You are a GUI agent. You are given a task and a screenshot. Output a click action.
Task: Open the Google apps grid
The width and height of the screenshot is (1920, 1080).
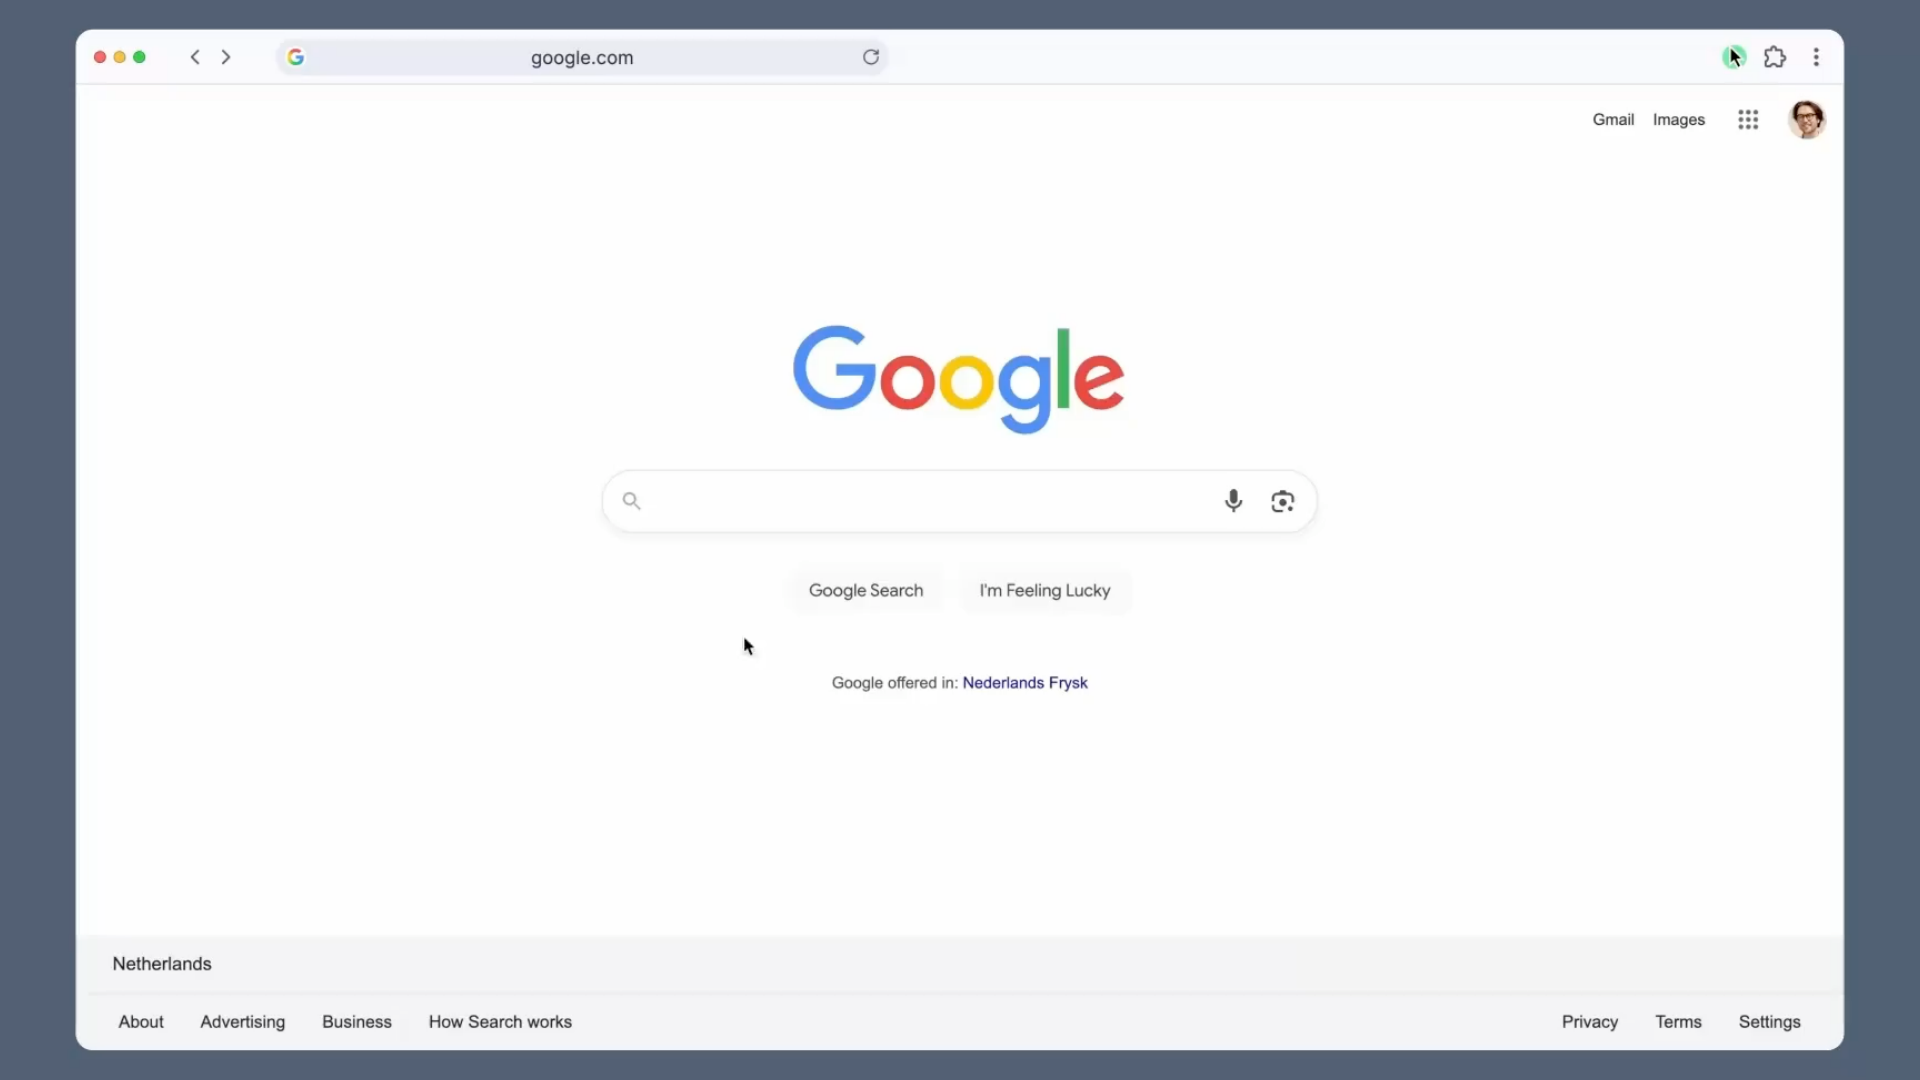pyautogui.click(x=1748, y=120)
